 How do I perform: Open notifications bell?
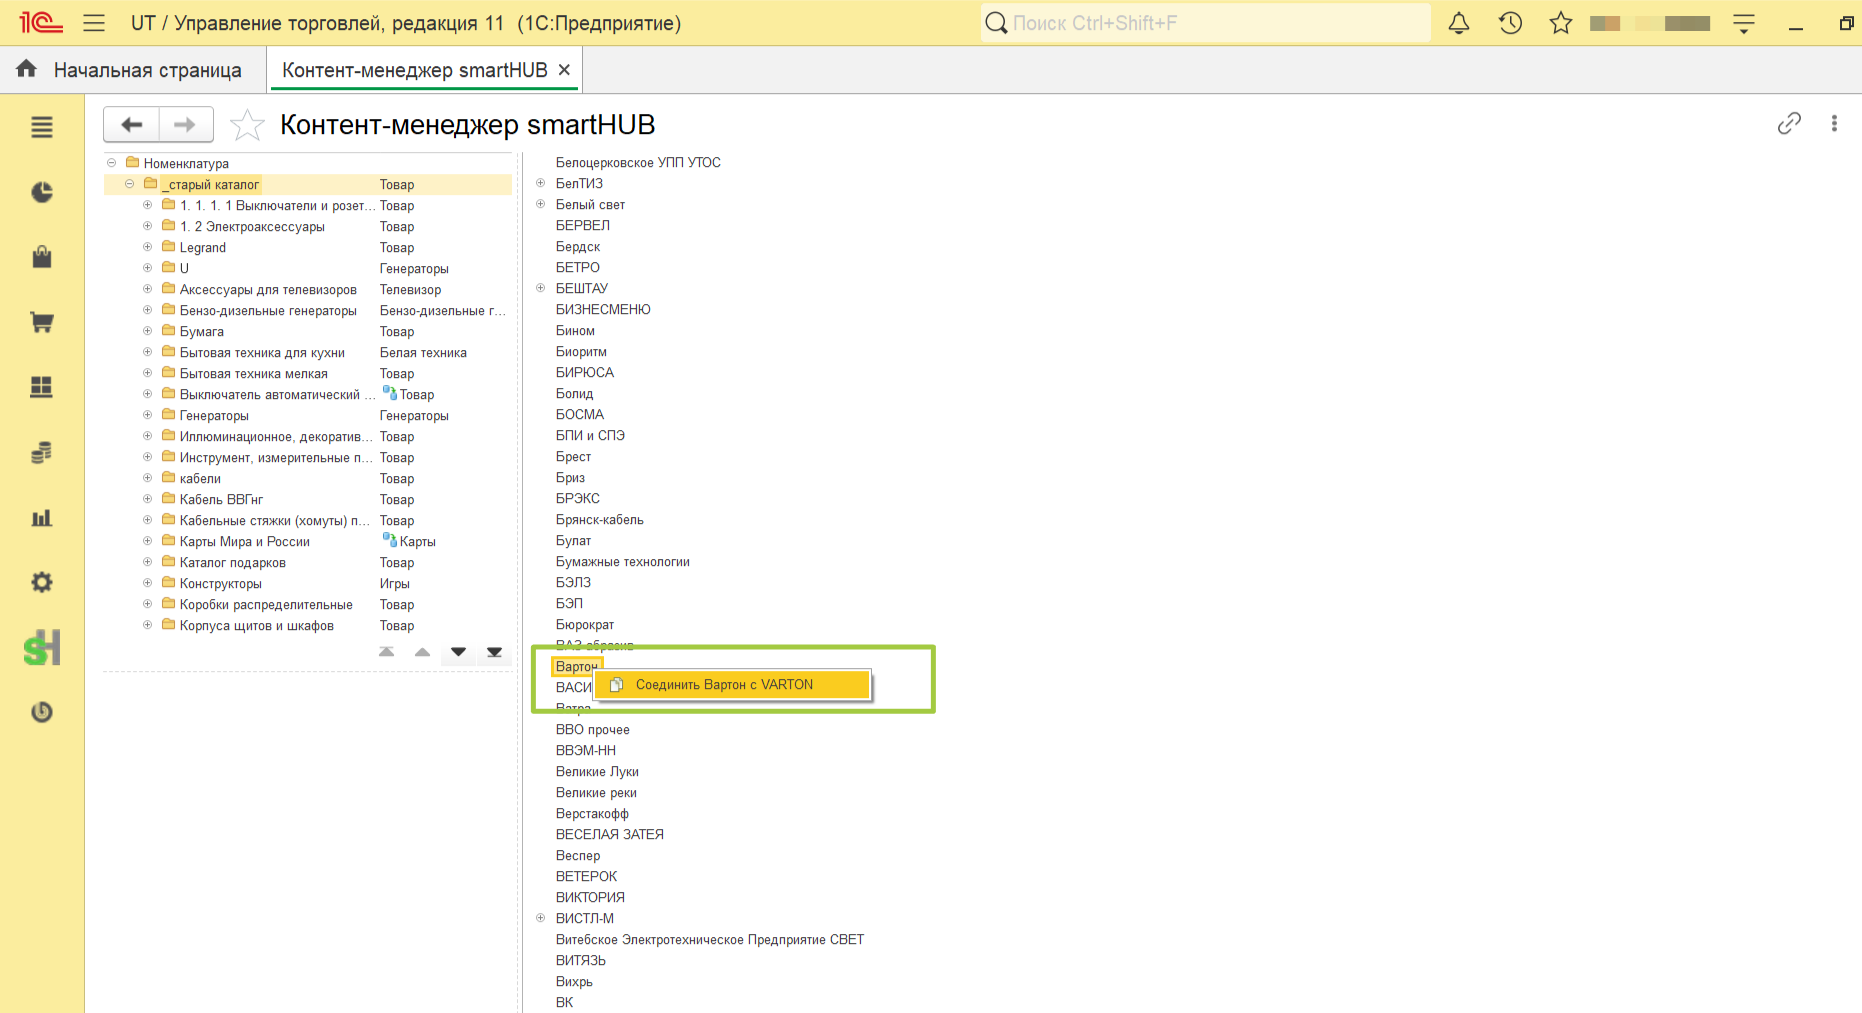coord(1459,23)
